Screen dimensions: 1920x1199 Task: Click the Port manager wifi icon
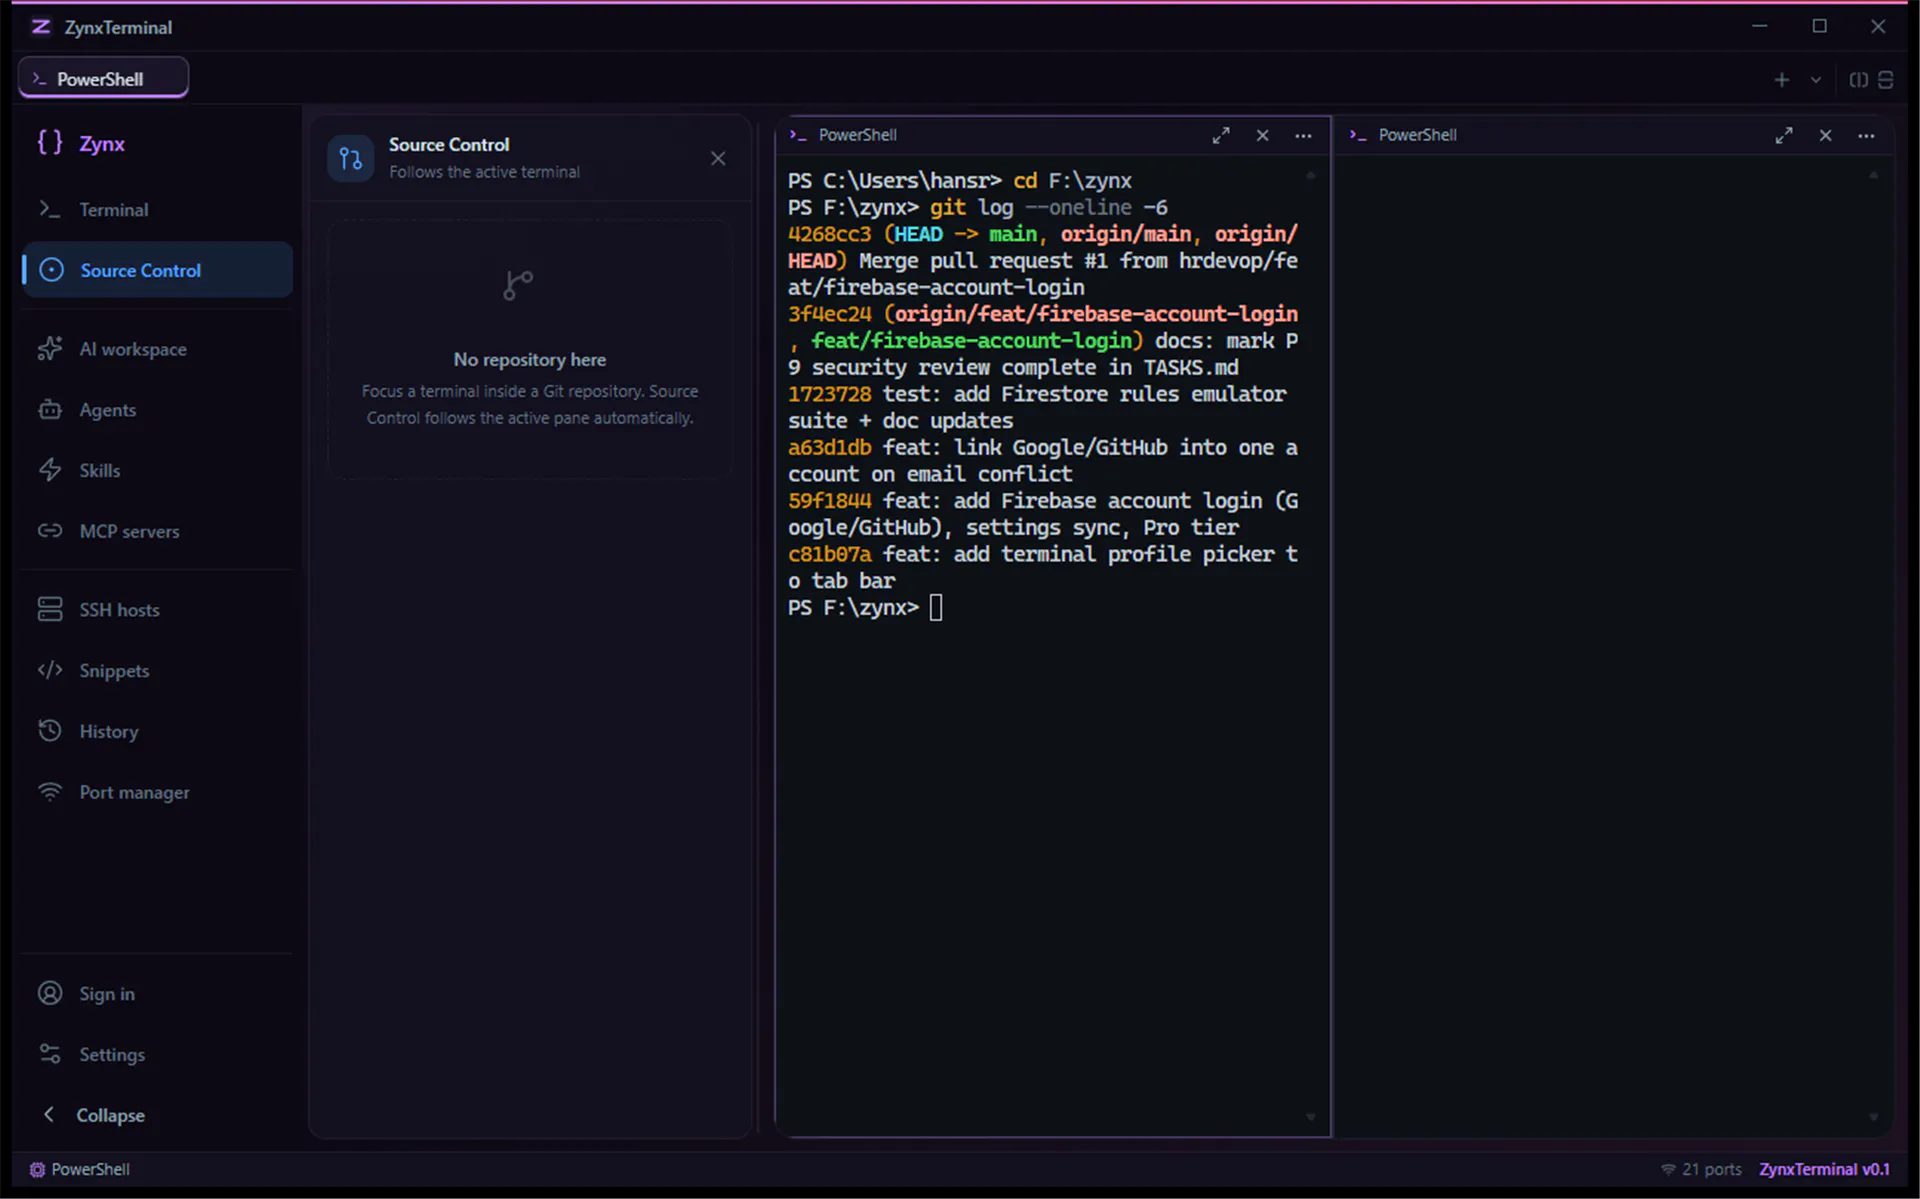pyautogui.click(x=50, y=792)
